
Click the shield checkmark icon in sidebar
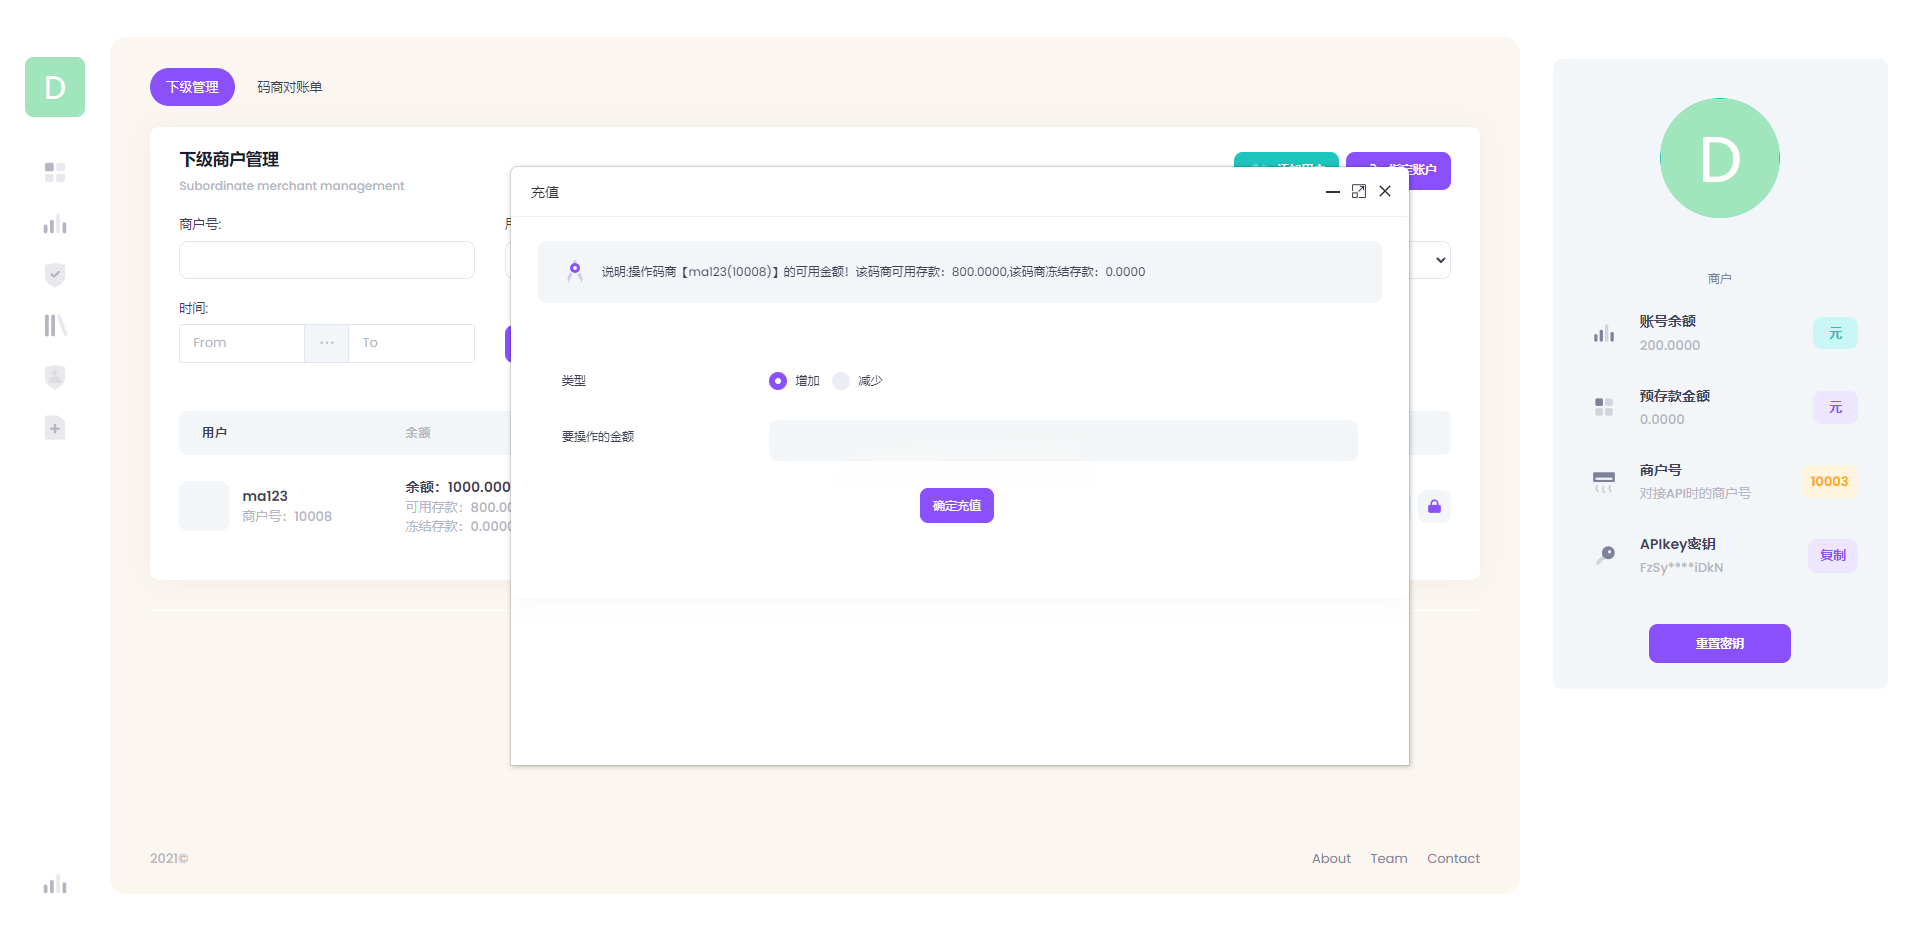[55, 274]
